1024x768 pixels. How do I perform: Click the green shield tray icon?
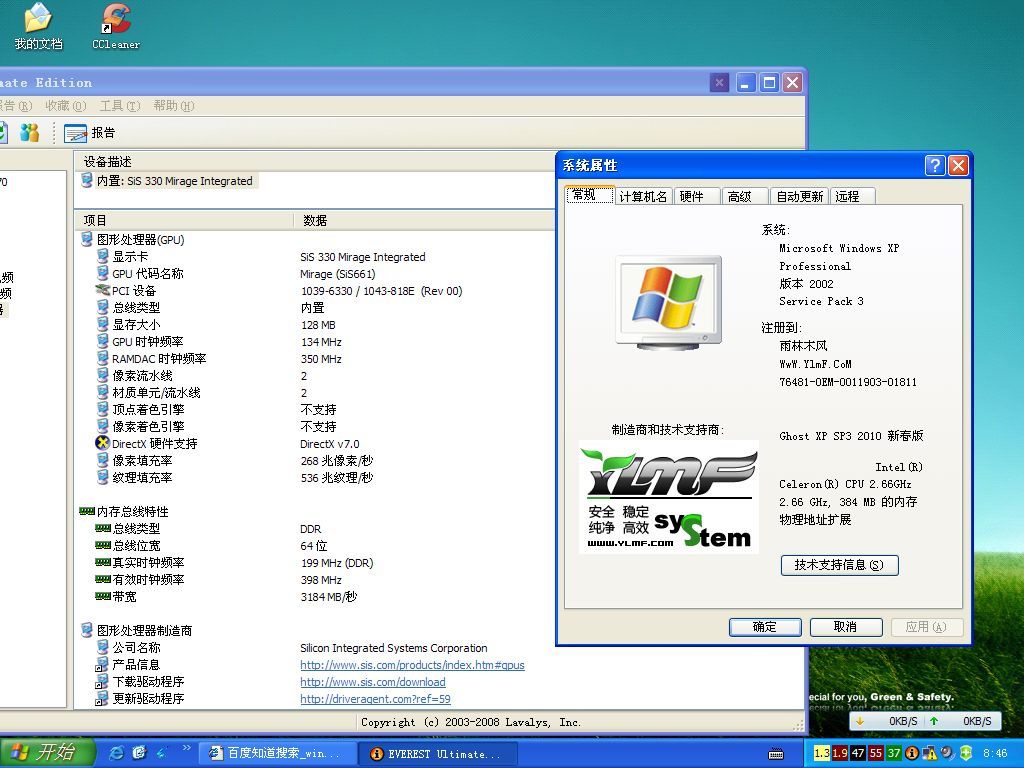966,753
